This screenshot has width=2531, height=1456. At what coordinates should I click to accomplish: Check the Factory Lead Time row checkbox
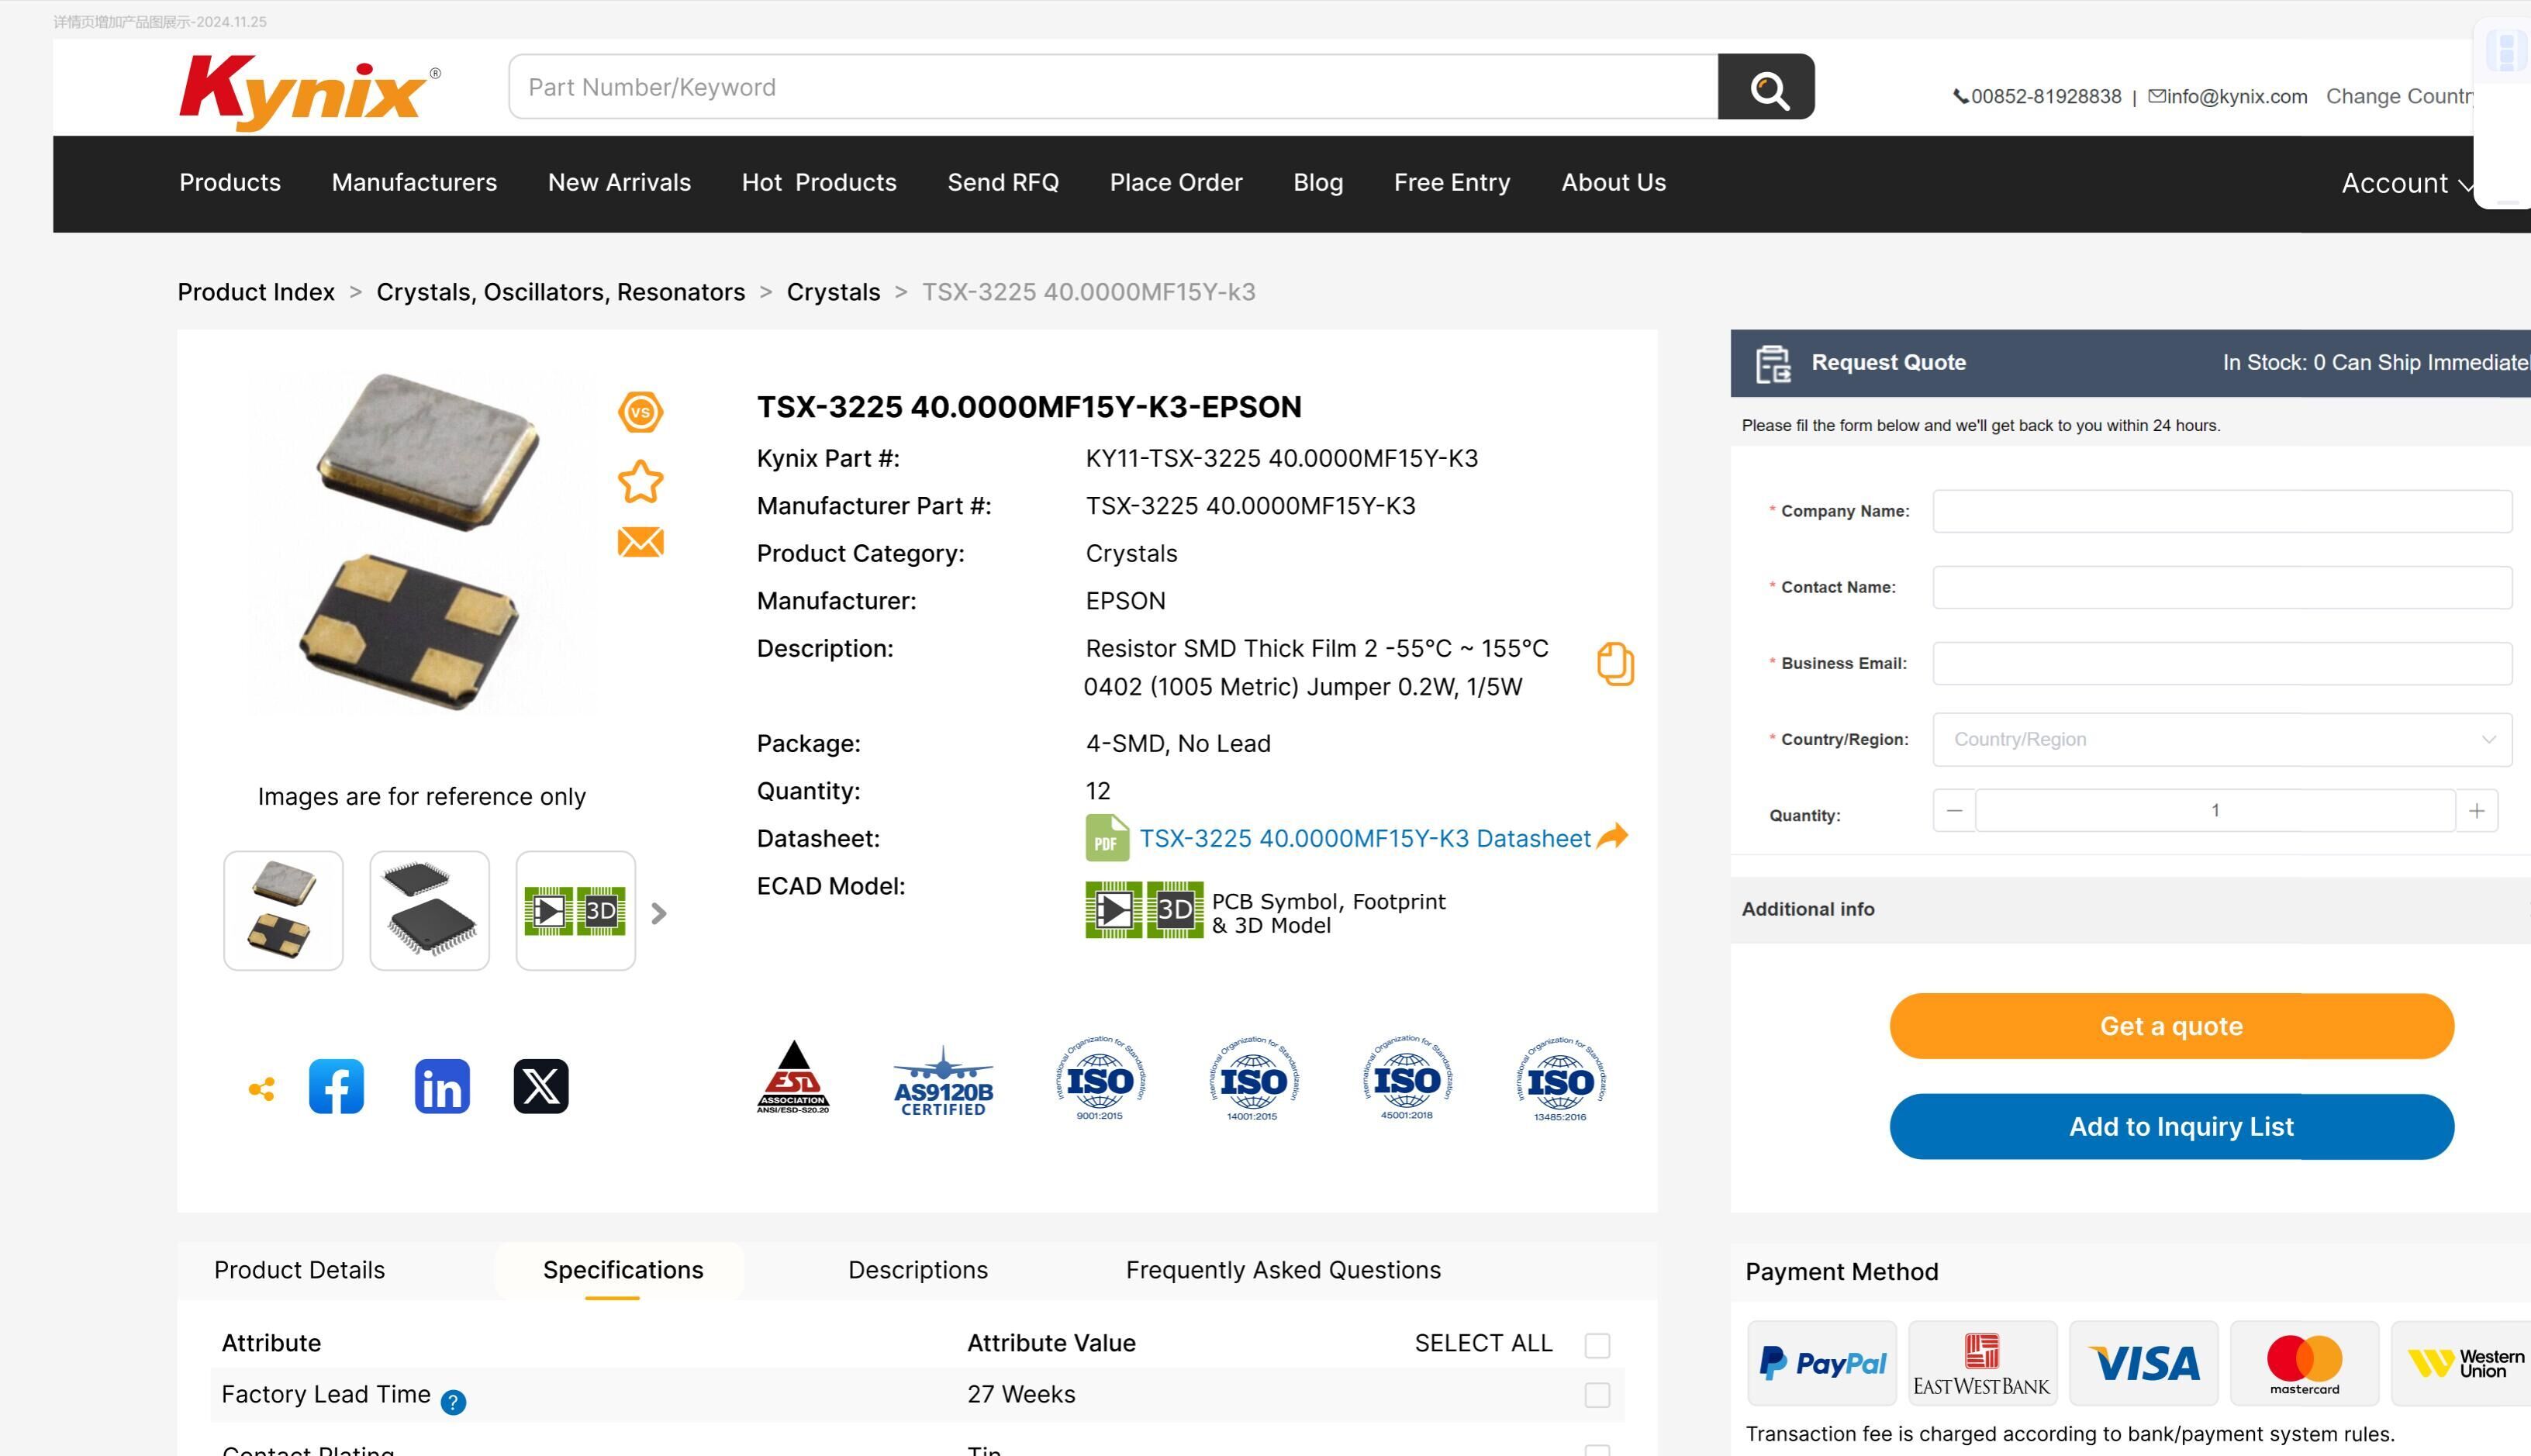pos(1597,1395)
